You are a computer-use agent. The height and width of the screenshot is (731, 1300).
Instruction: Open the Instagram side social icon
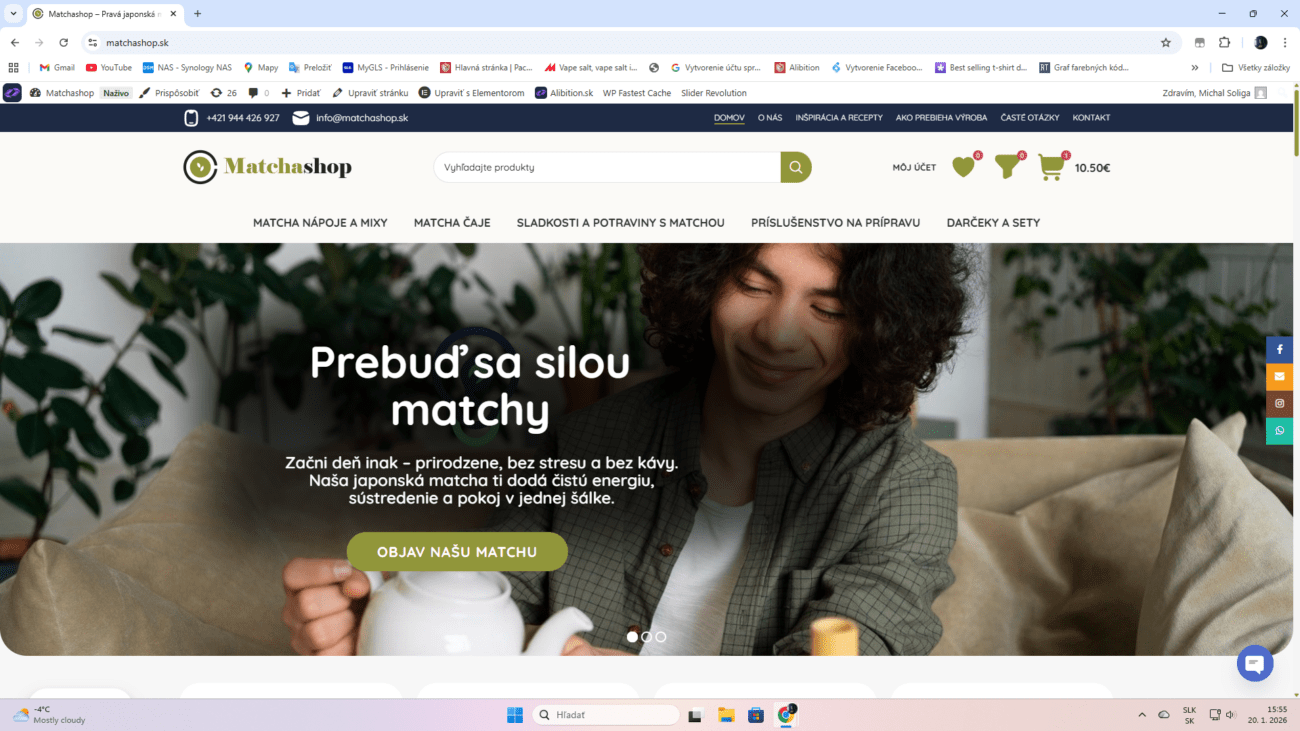click(1279, 404)
